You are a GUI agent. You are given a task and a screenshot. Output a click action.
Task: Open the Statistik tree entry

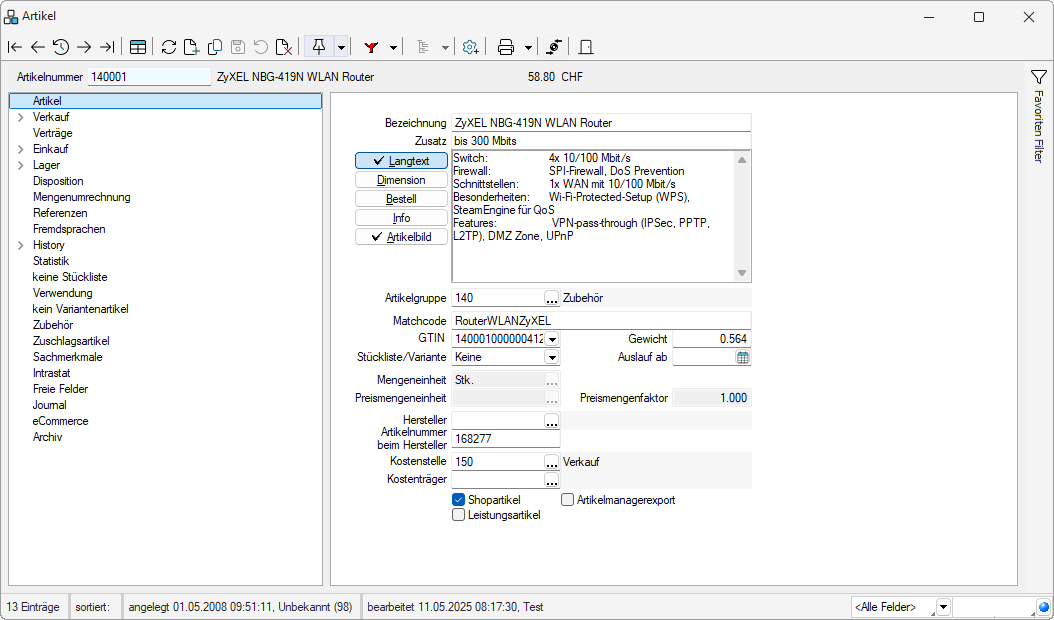51,261
